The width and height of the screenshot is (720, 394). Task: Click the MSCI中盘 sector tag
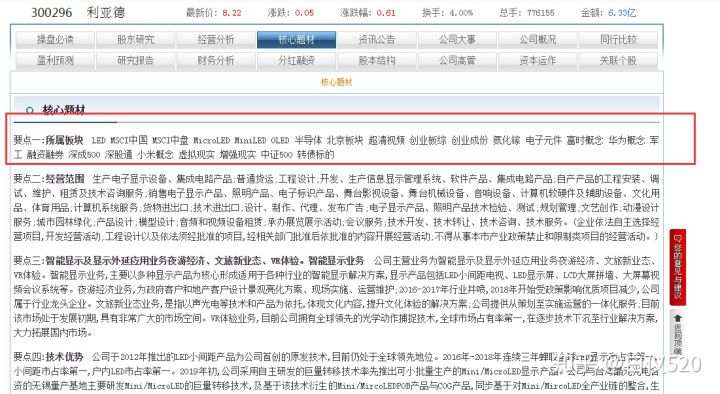tap(170, 140)
